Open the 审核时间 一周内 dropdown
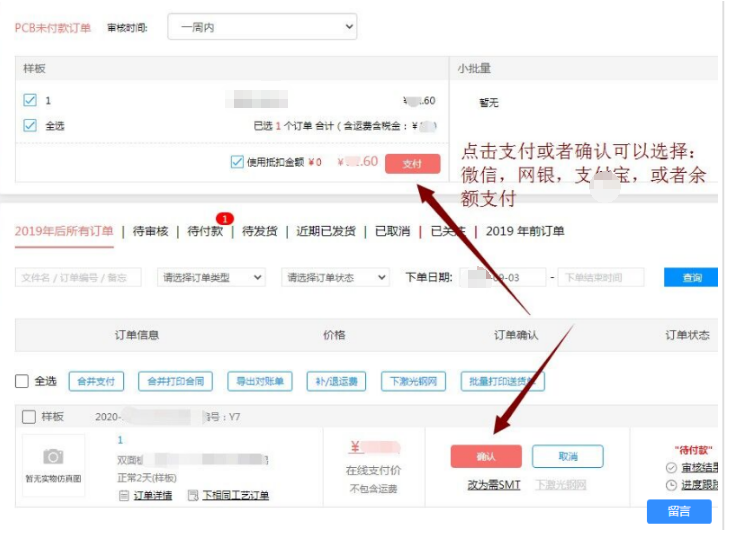731x548 pixels. click(262, 27)
